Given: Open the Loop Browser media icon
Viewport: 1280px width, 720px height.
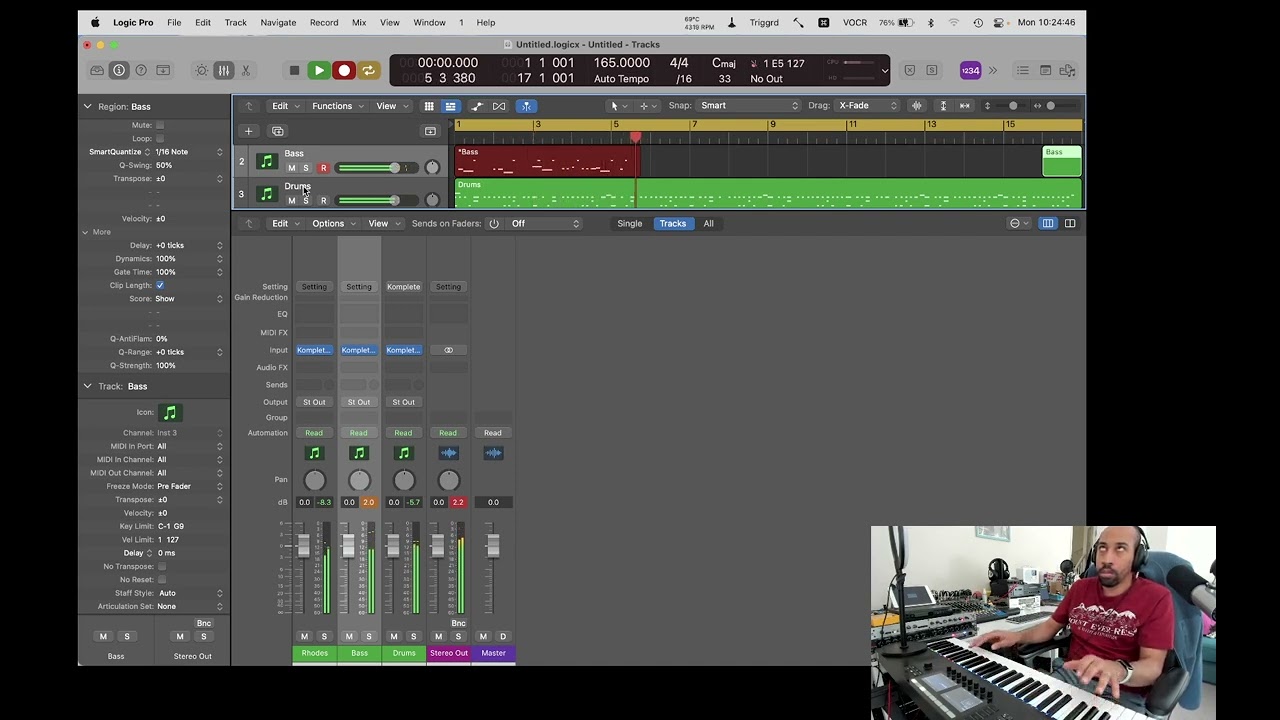Looking at the screenshot, I should [x=1067, y=70].
